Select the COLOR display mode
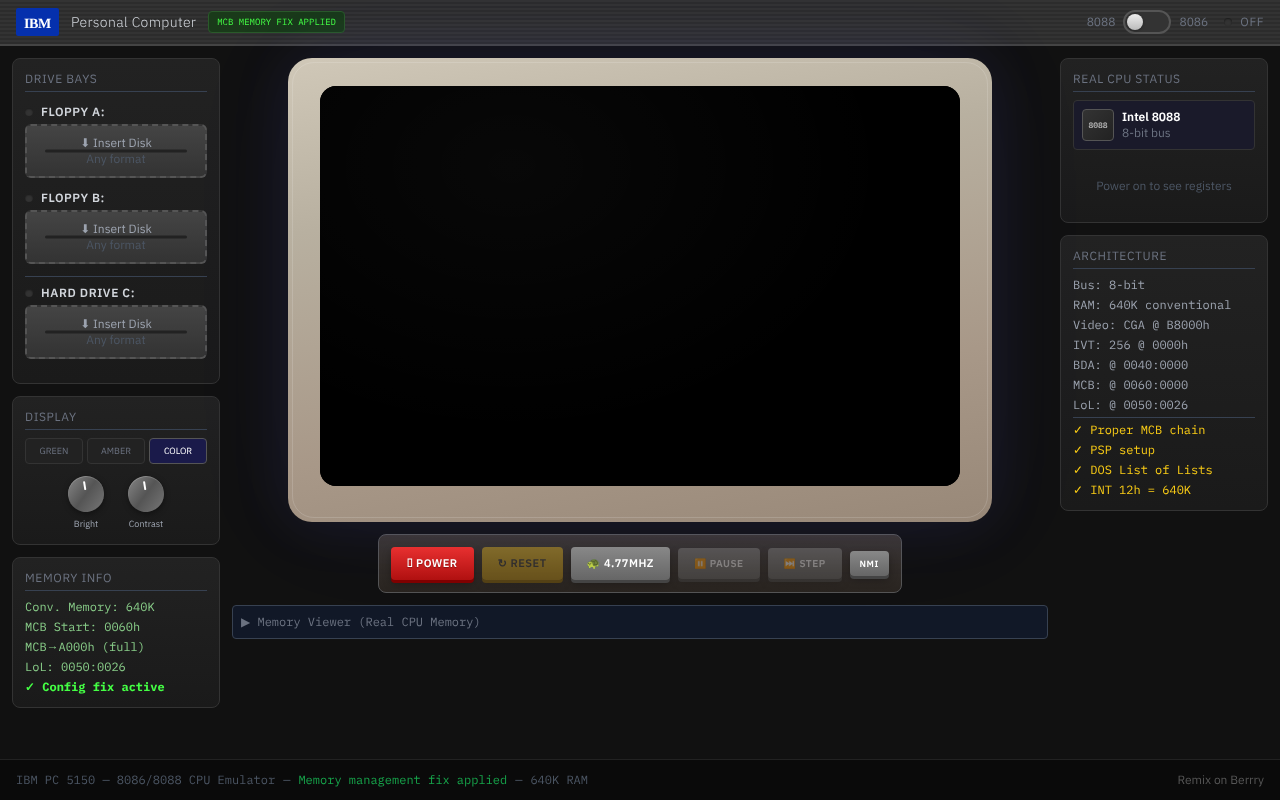This screenshot has width=1280, height=800. click(178, 451)
